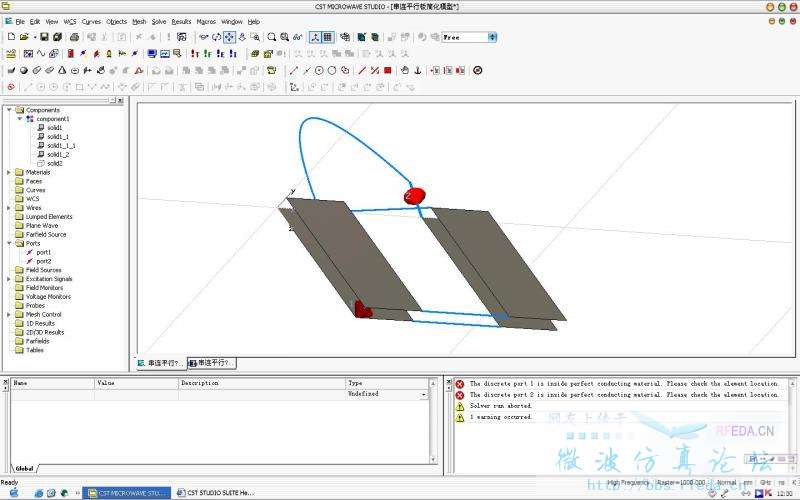800x500 pixels.
Task: Open the File menu
Action: click(20, 21)
